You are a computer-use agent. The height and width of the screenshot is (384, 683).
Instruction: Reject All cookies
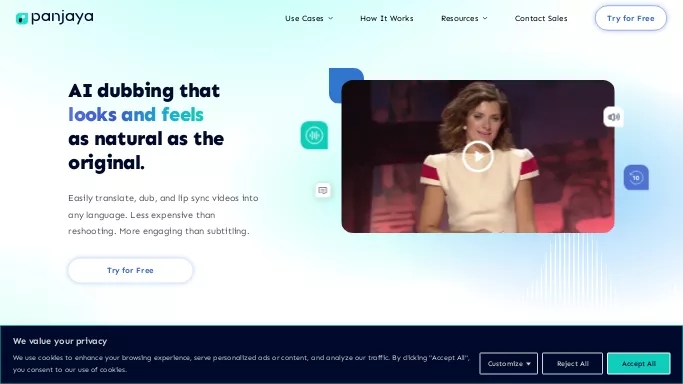tap(572, 364)
